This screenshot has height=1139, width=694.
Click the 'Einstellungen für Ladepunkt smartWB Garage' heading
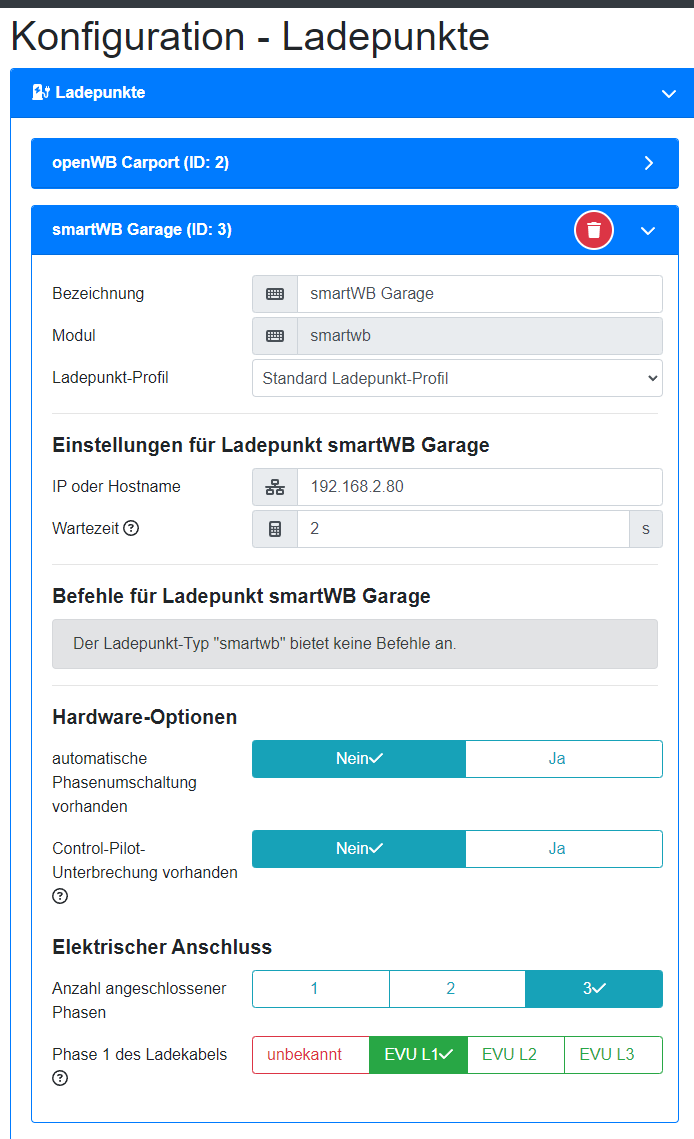(270, 445)
